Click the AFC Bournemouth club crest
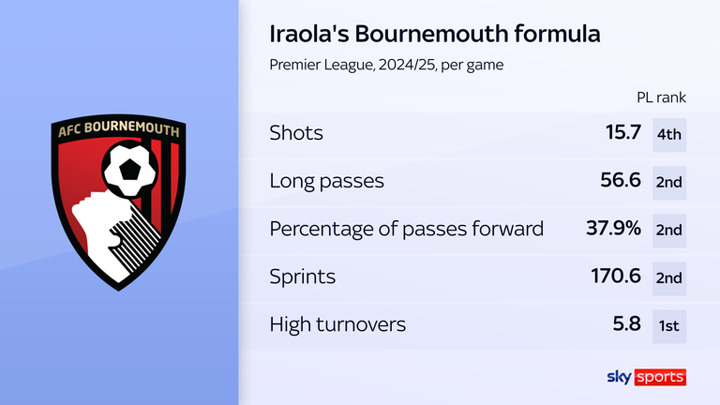Screen dimensions: 720x405 pos(120,202)
